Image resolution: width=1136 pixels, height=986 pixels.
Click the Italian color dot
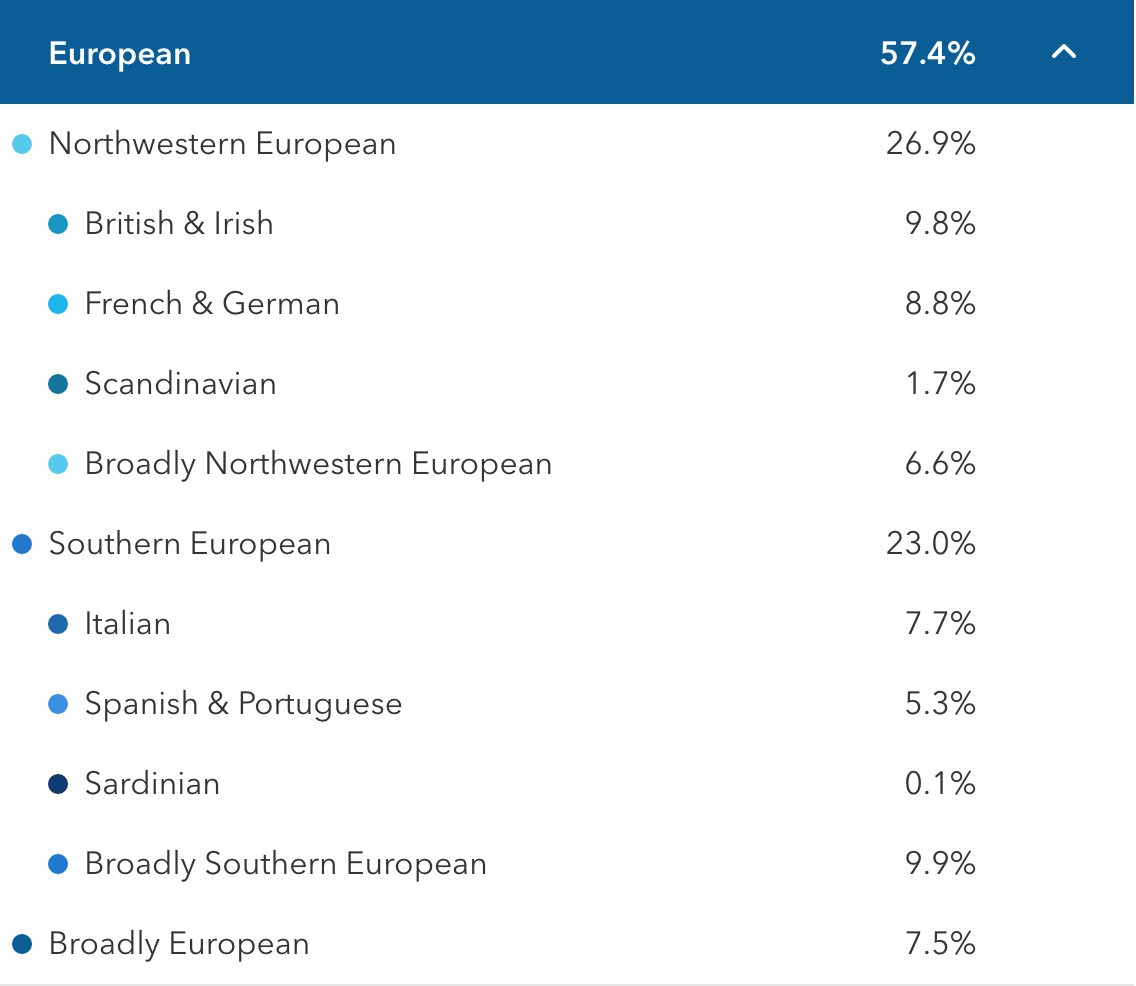pos(58,624)
